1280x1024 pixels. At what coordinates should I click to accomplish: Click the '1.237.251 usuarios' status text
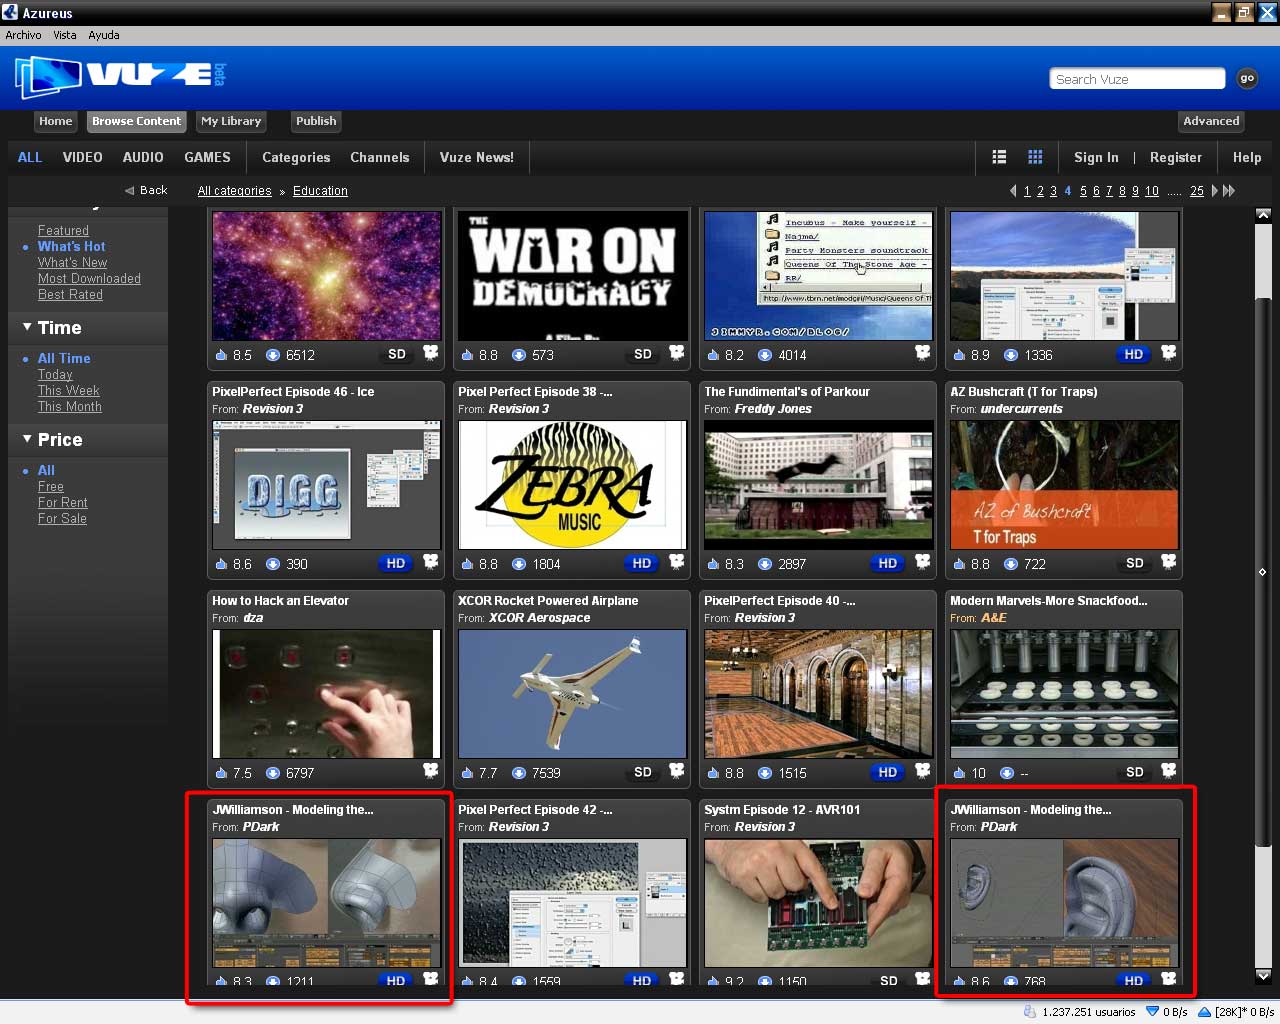click(1088, 1012)
